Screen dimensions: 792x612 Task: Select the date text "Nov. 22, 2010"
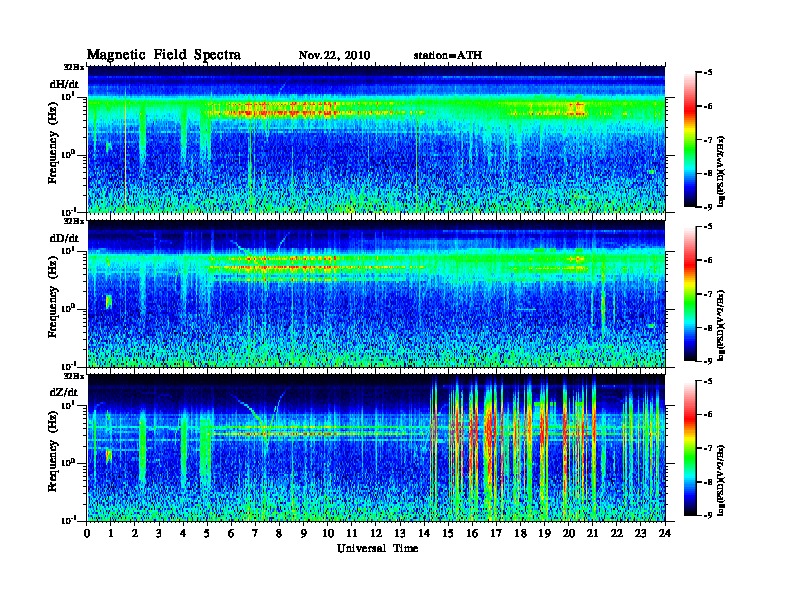334,56
